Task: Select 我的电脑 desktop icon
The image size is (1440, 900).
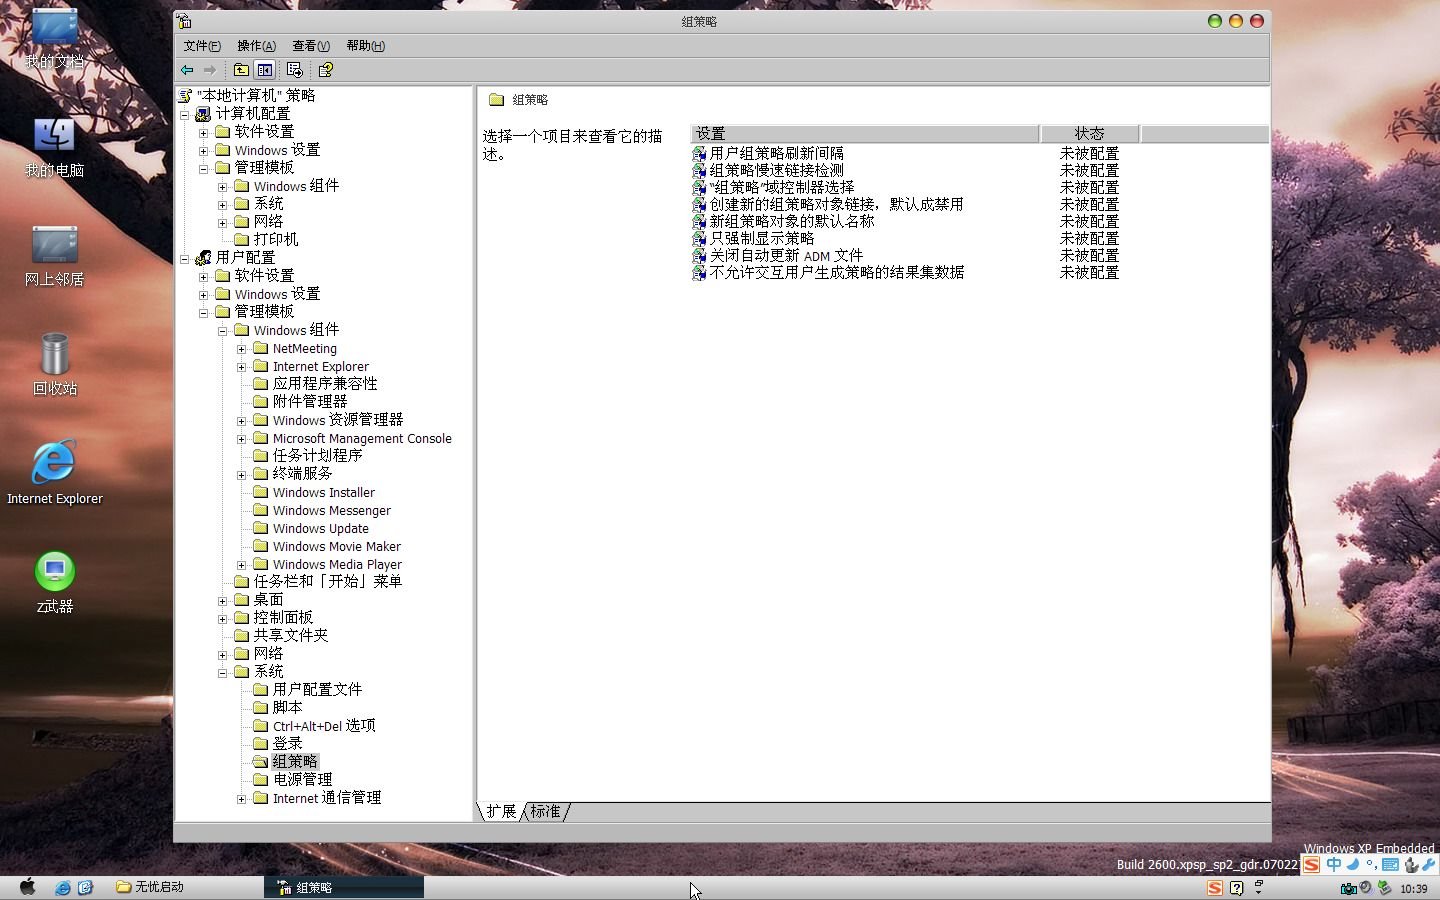Action: pyautogui.click(x=54, y=148)
